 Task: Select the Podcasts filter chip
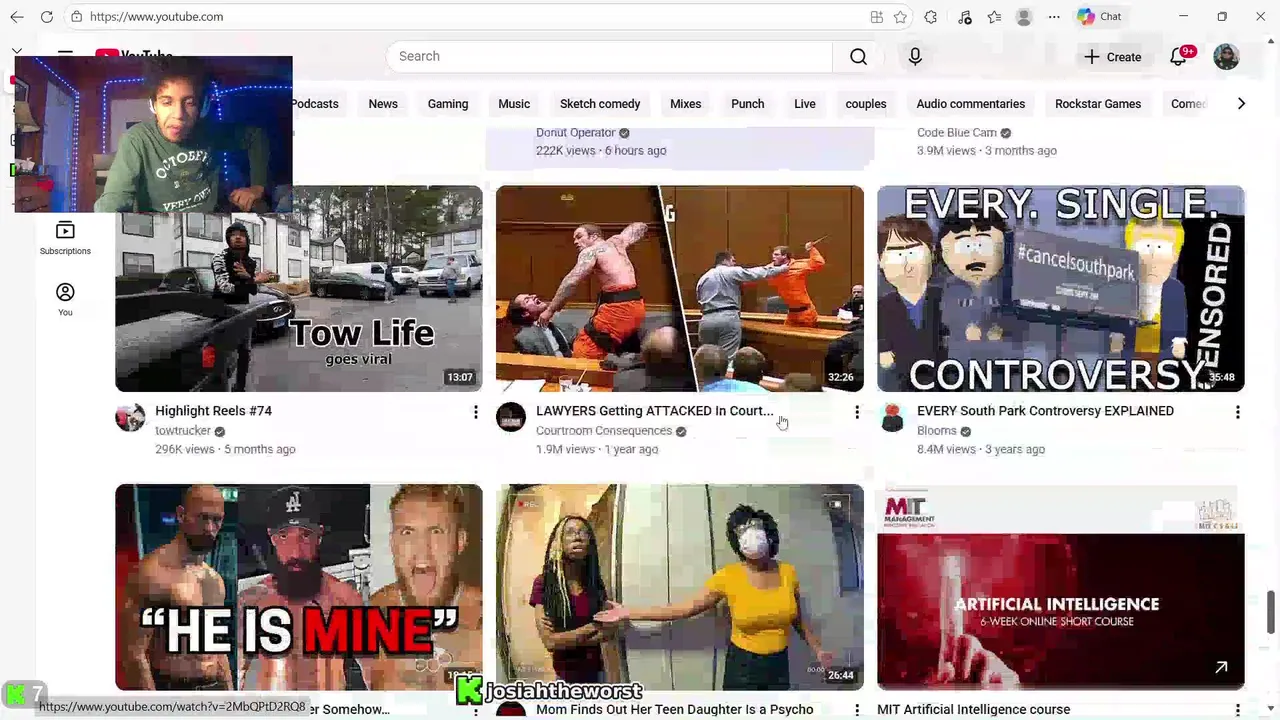click(x=314, y=104)
